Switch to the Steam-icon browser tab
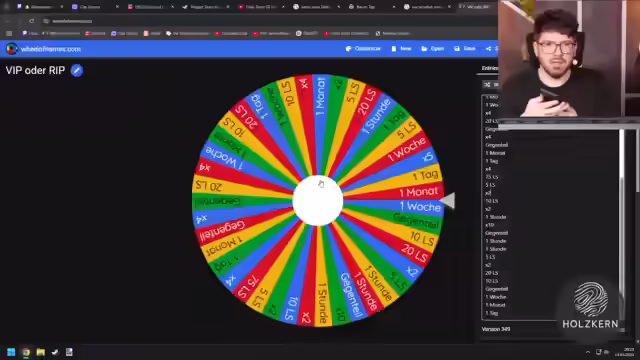 205,7
